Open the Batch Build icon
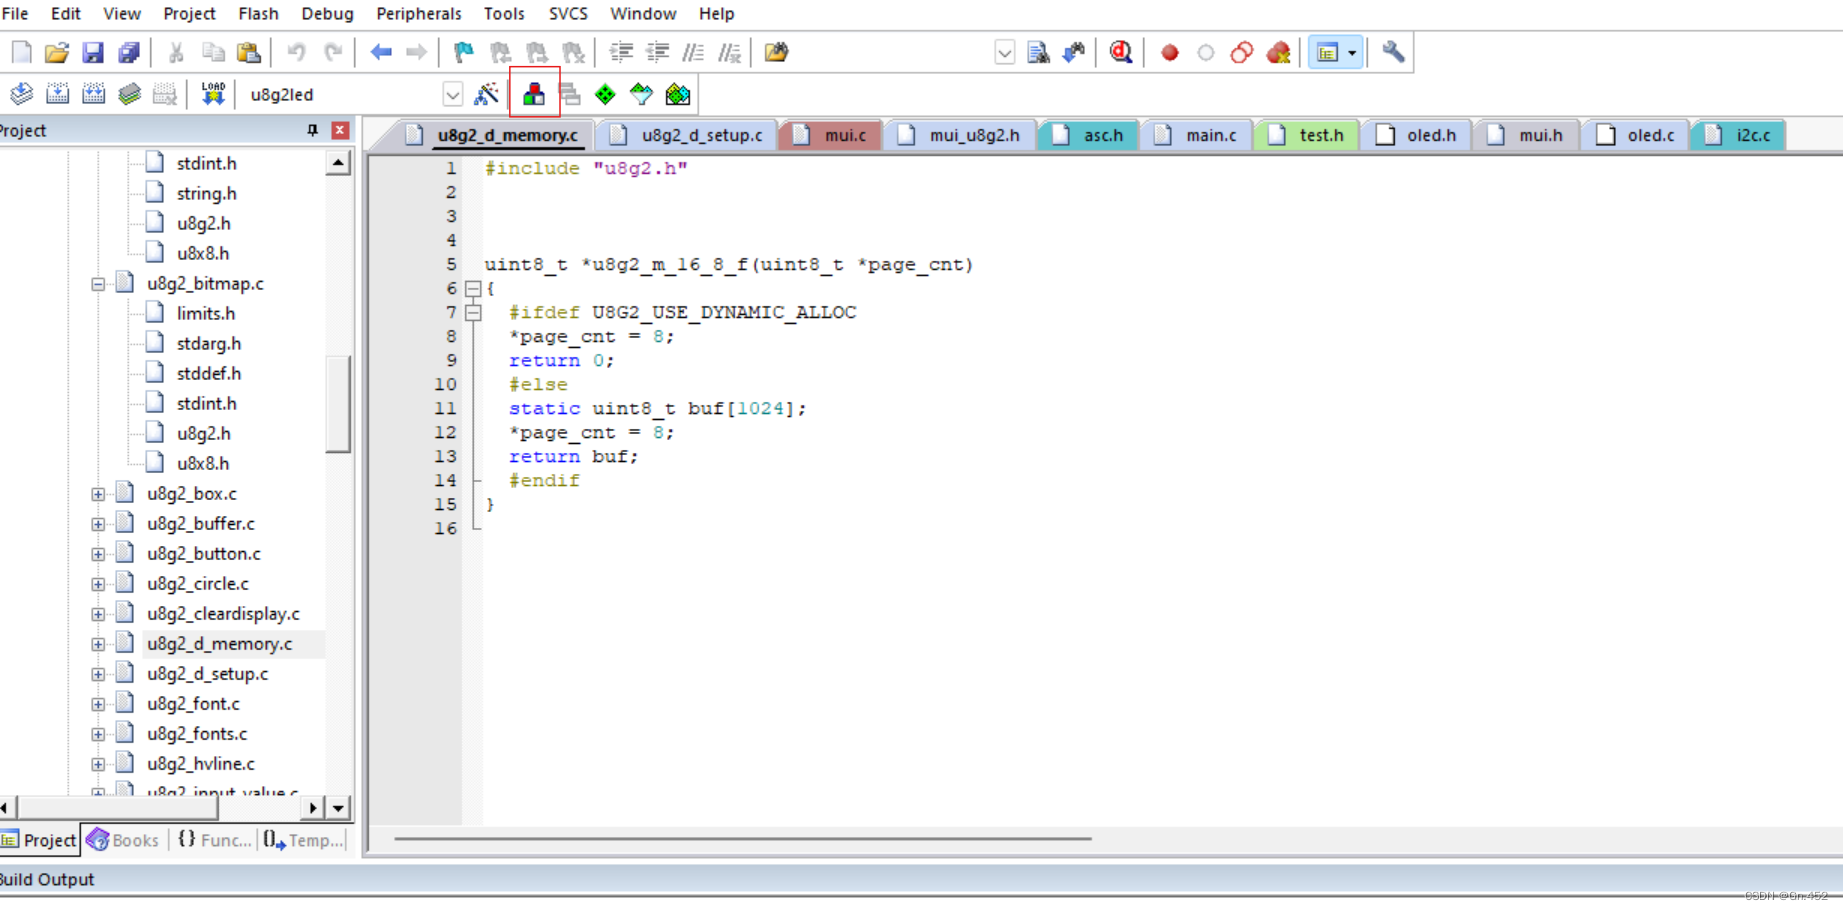Screen dimensions: 1843x910 (x=129, y=94)
